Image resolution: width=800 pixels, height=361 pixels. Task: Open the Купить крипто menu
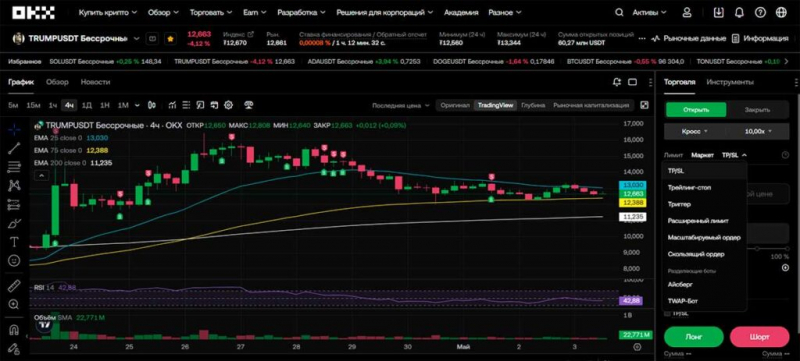(x=108, y=12)
